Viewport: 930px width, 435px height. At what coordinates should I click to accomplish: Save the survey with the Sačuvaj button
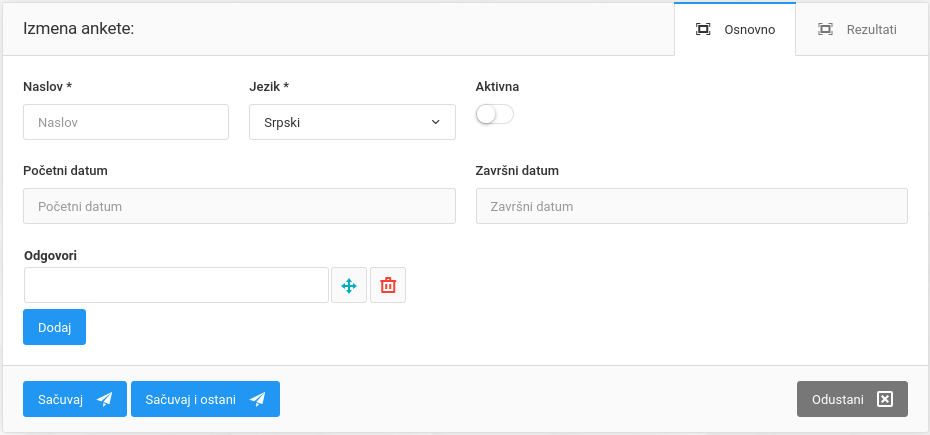[x=75, y=400]
